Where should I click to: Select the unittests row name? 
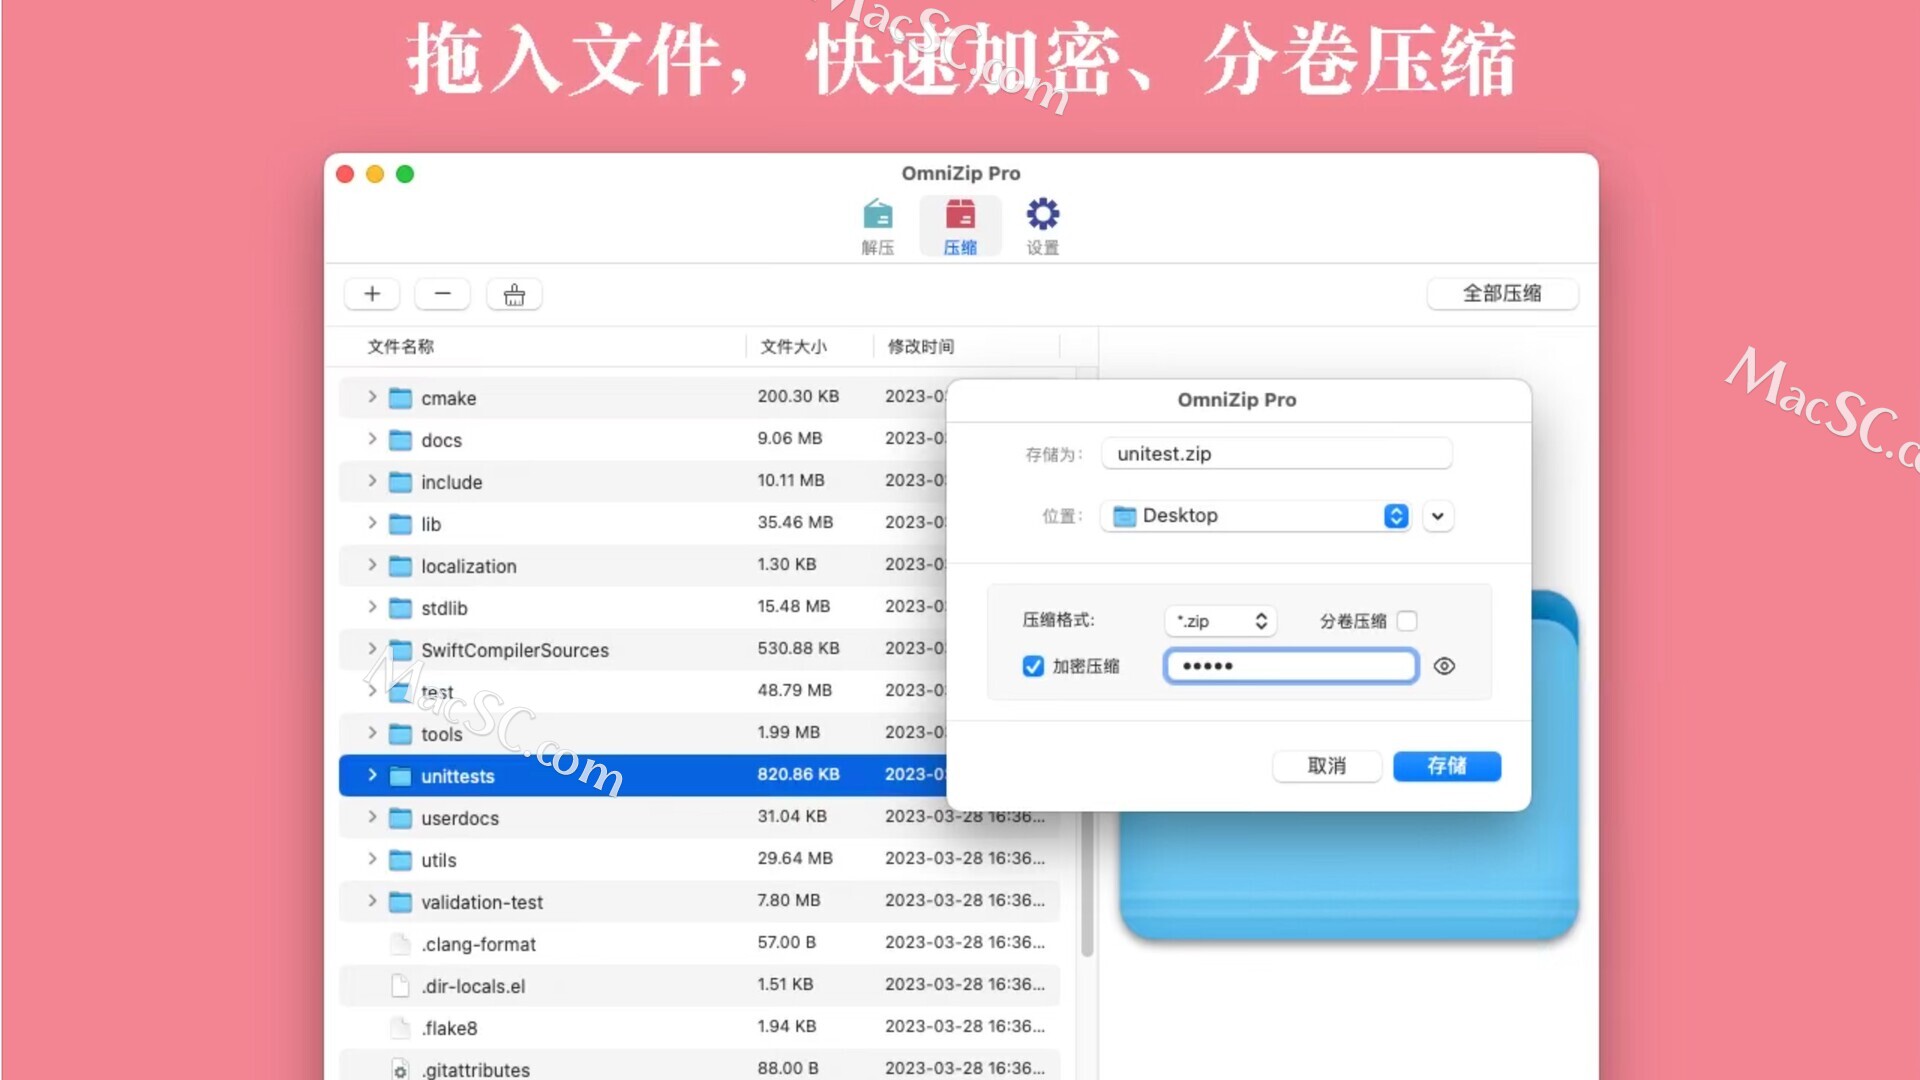click(x=458, y=776)
